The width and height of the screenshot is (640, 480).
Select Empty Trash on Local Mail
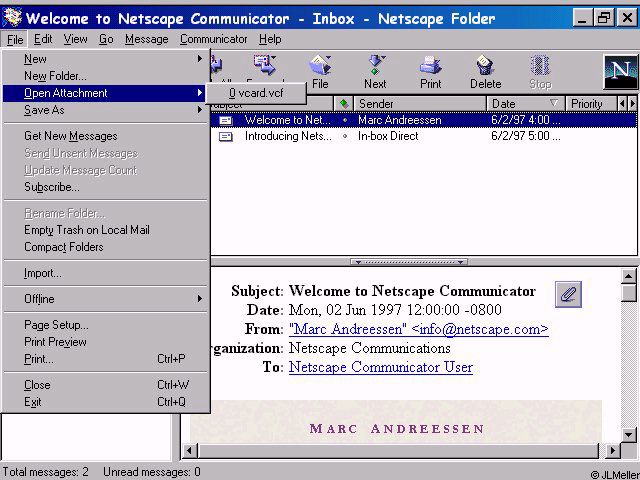[106, 230]
